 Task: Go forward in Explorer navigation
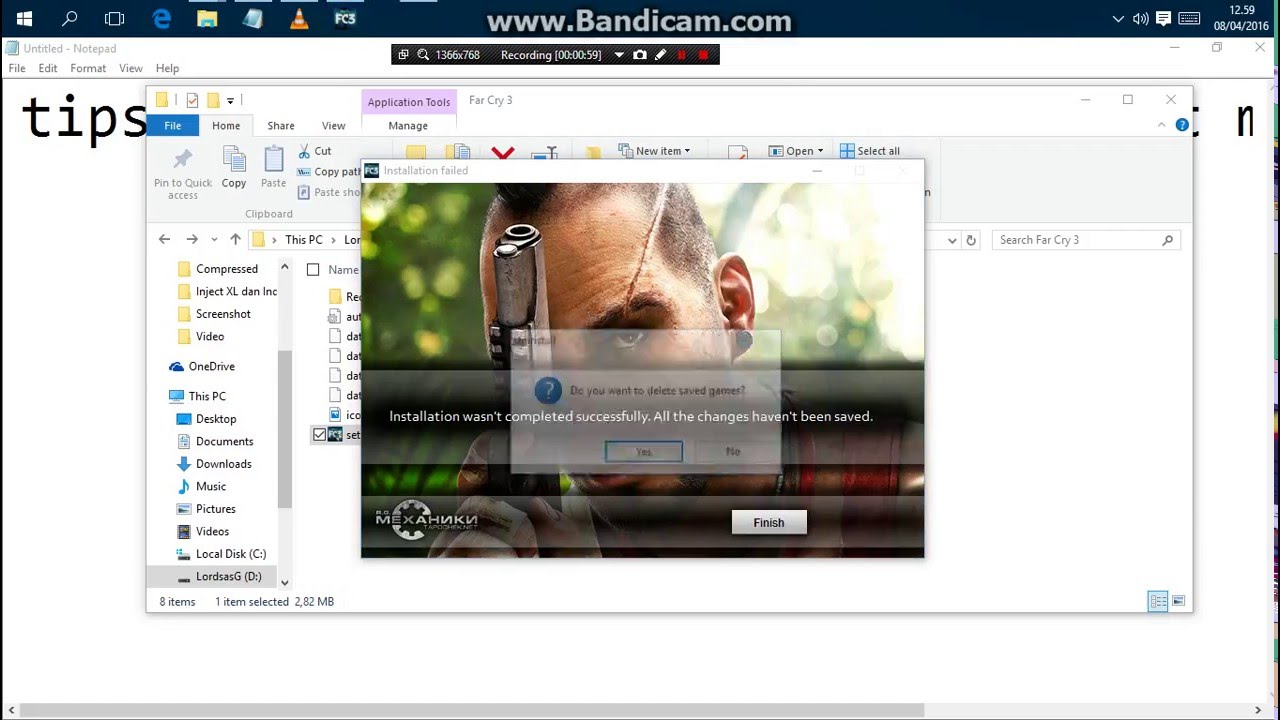click(192, 240)
